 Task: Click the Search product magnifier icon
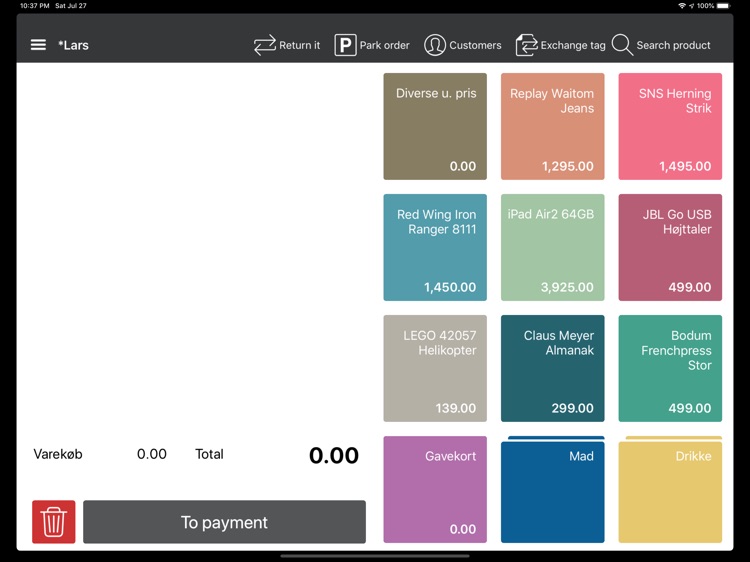click(x=622, y=45)
